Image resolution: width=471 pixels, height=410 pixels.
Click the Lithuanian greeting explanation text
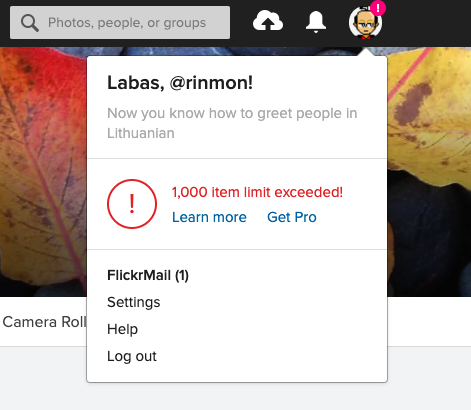[232, 123]
